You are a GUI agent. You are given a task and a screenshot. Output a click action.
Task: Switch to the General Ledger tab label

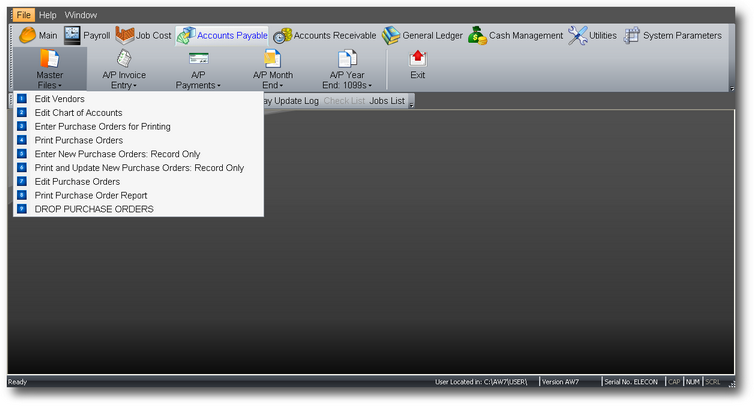(x=432, y=36)
